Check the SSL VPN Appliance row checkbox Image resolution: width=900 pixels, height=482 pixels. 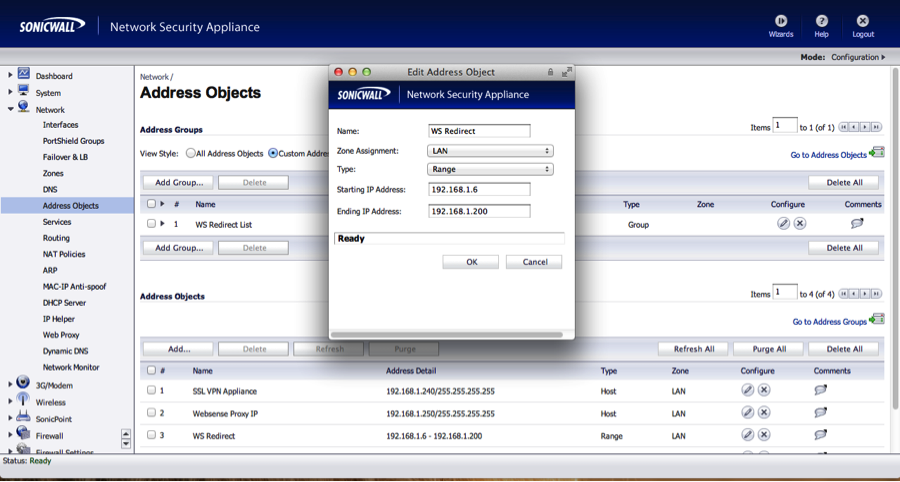click(x=152, y=390)
